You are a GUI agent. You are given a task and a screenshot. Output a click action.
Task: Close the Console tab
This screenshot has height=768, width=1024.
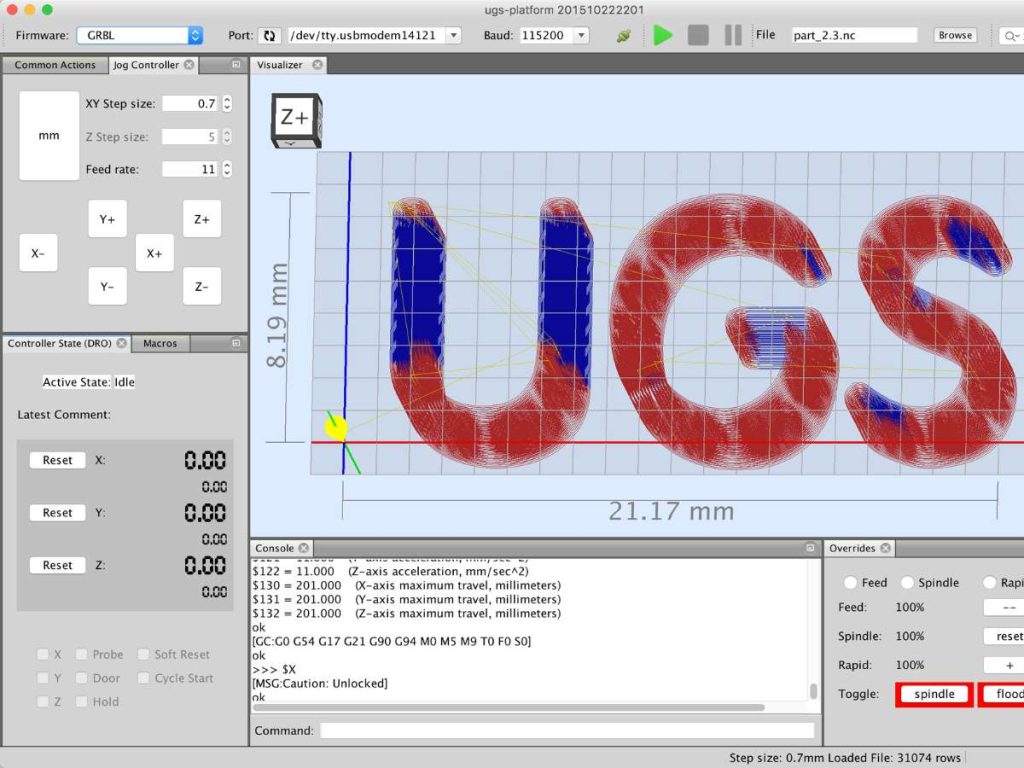pos(304,548)
